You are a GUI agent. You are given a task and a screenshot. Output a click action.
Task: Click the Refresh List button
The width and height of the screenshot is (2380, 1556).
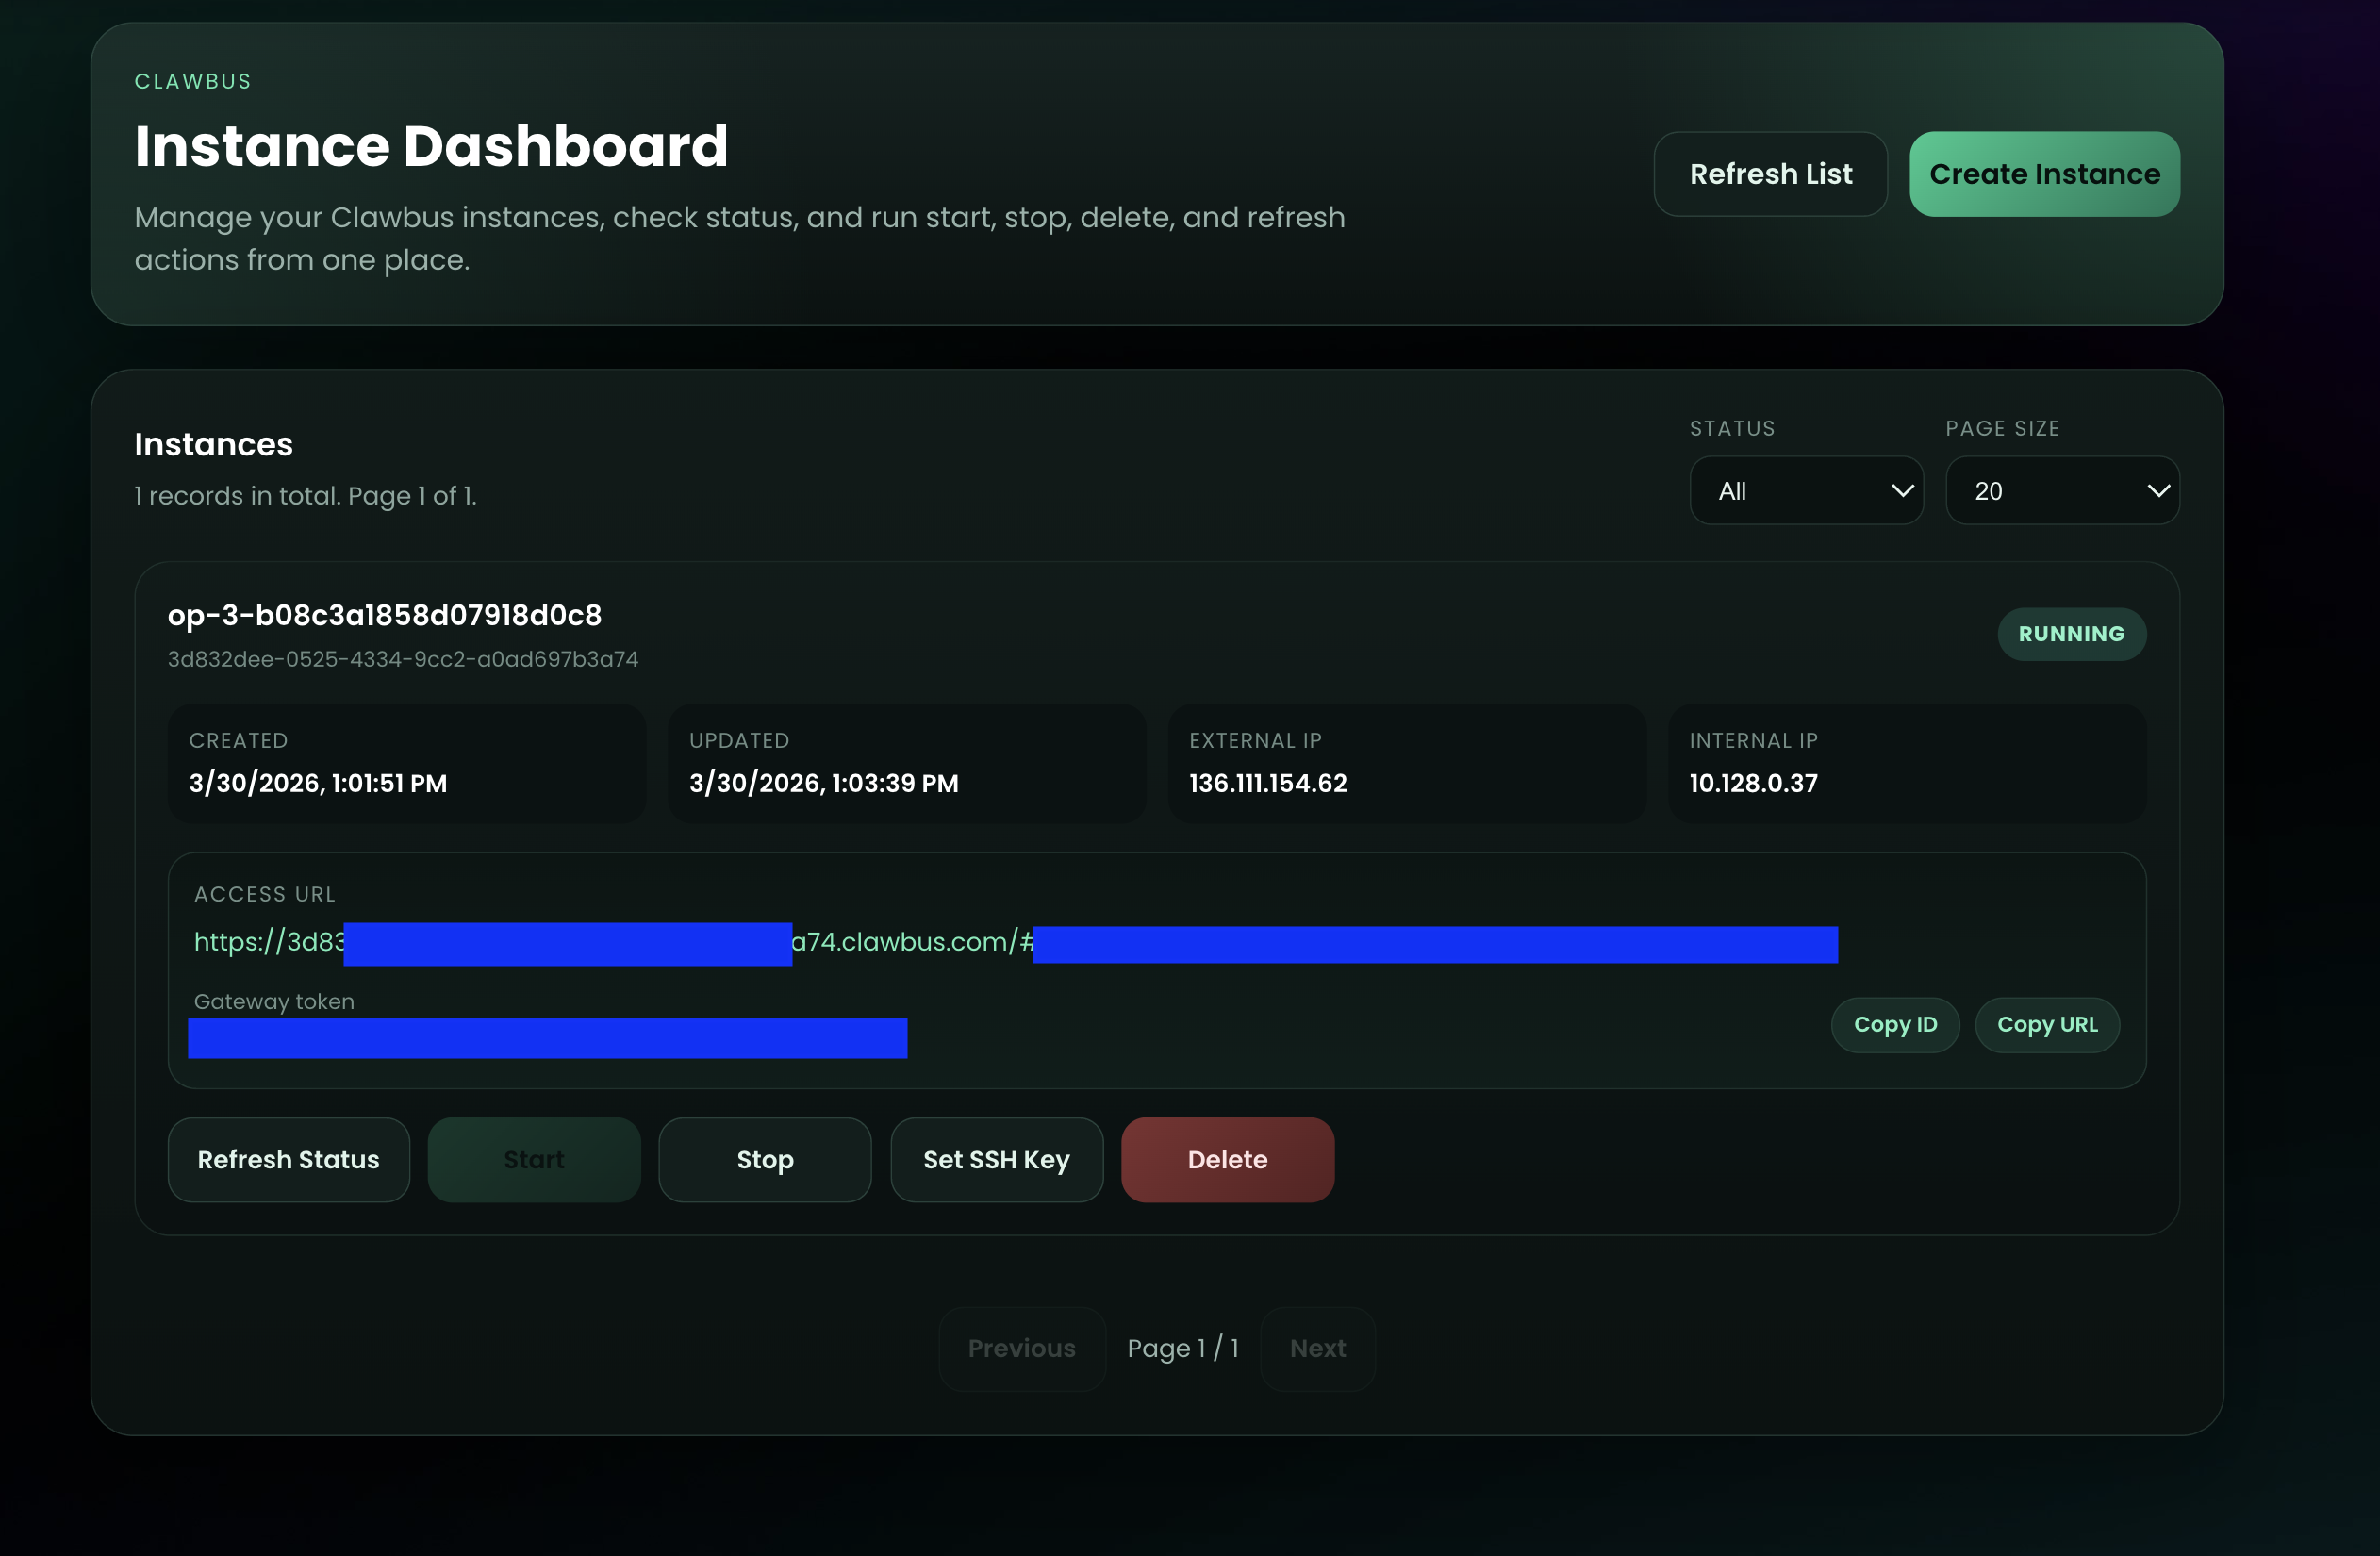[1770, 174]
